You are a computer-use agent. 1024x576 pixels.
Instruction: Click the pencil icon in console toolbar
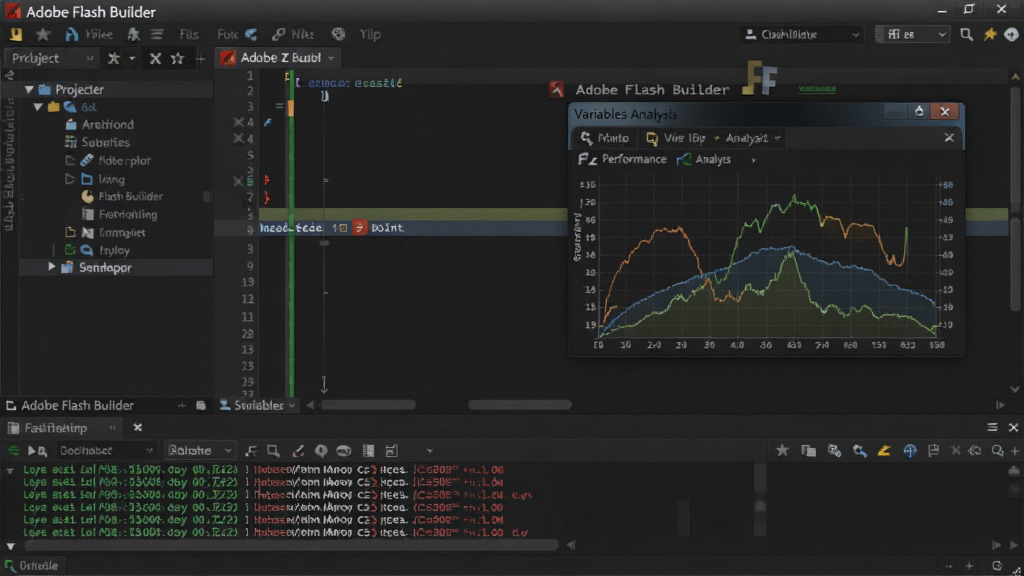click(x=298, y=451)
